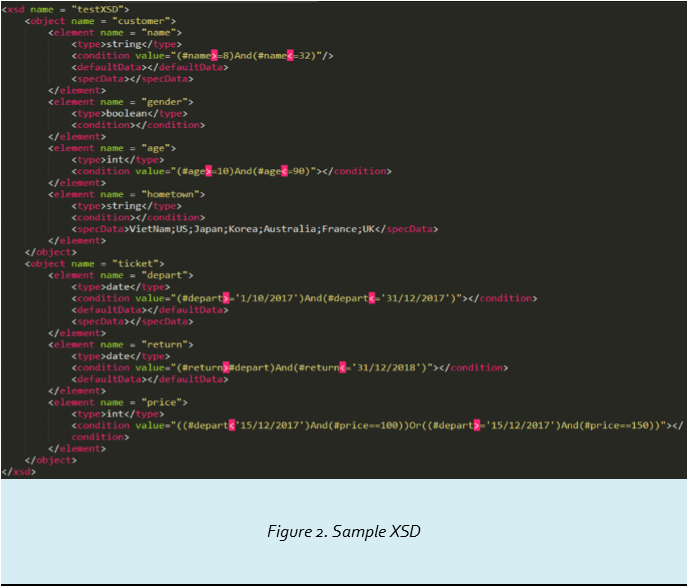Click the price condition with Or expression

(377, 431)
